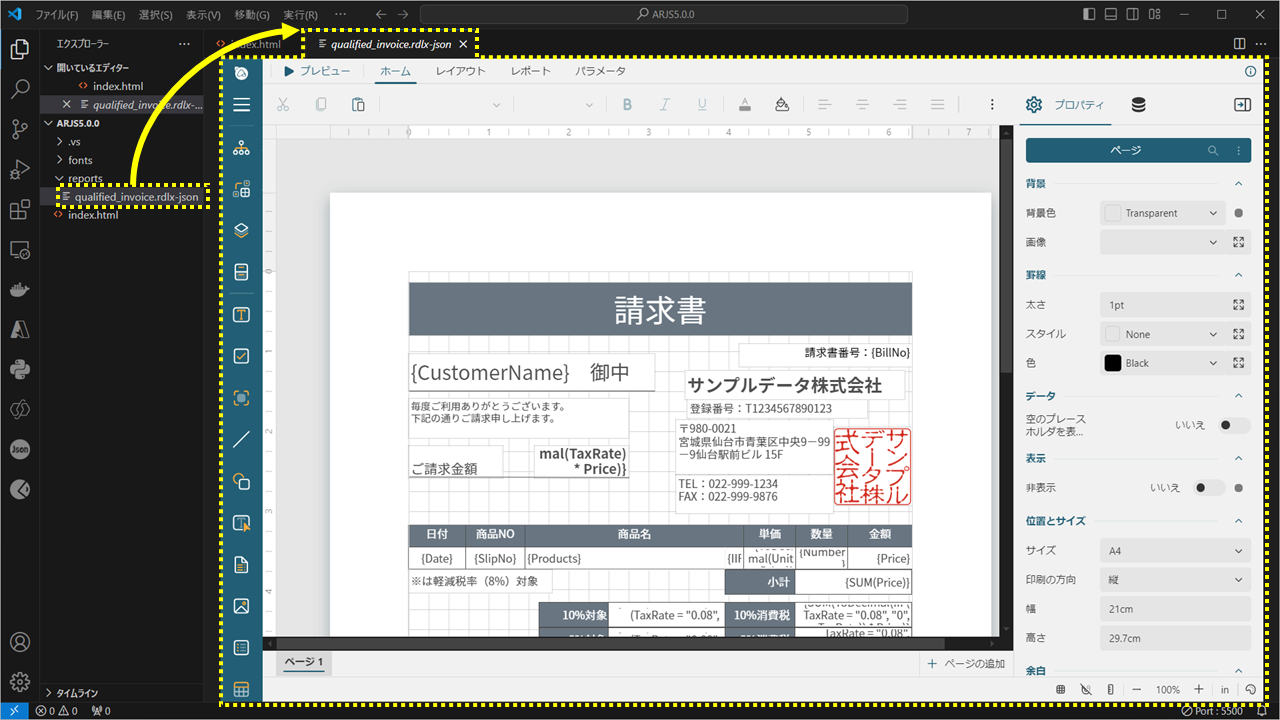Turn on the 非表示 toggle

click(1207, 487)
